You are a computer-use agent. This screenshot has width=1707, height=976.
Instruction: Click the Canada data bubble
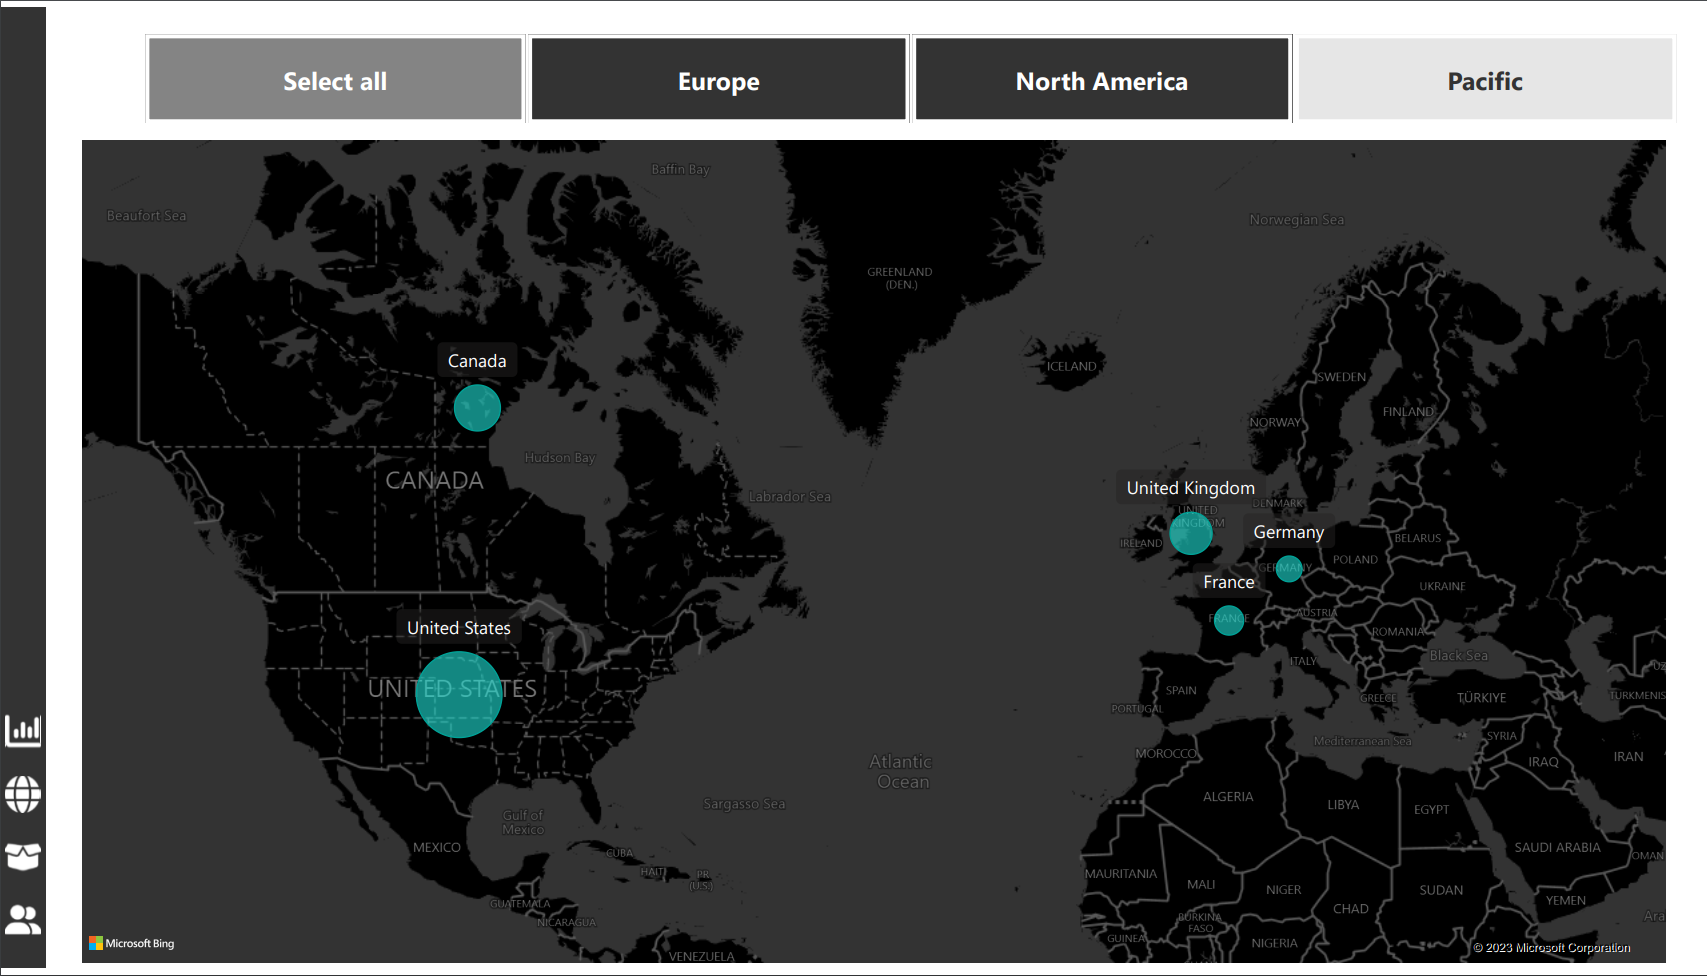[x=477, y=408]
